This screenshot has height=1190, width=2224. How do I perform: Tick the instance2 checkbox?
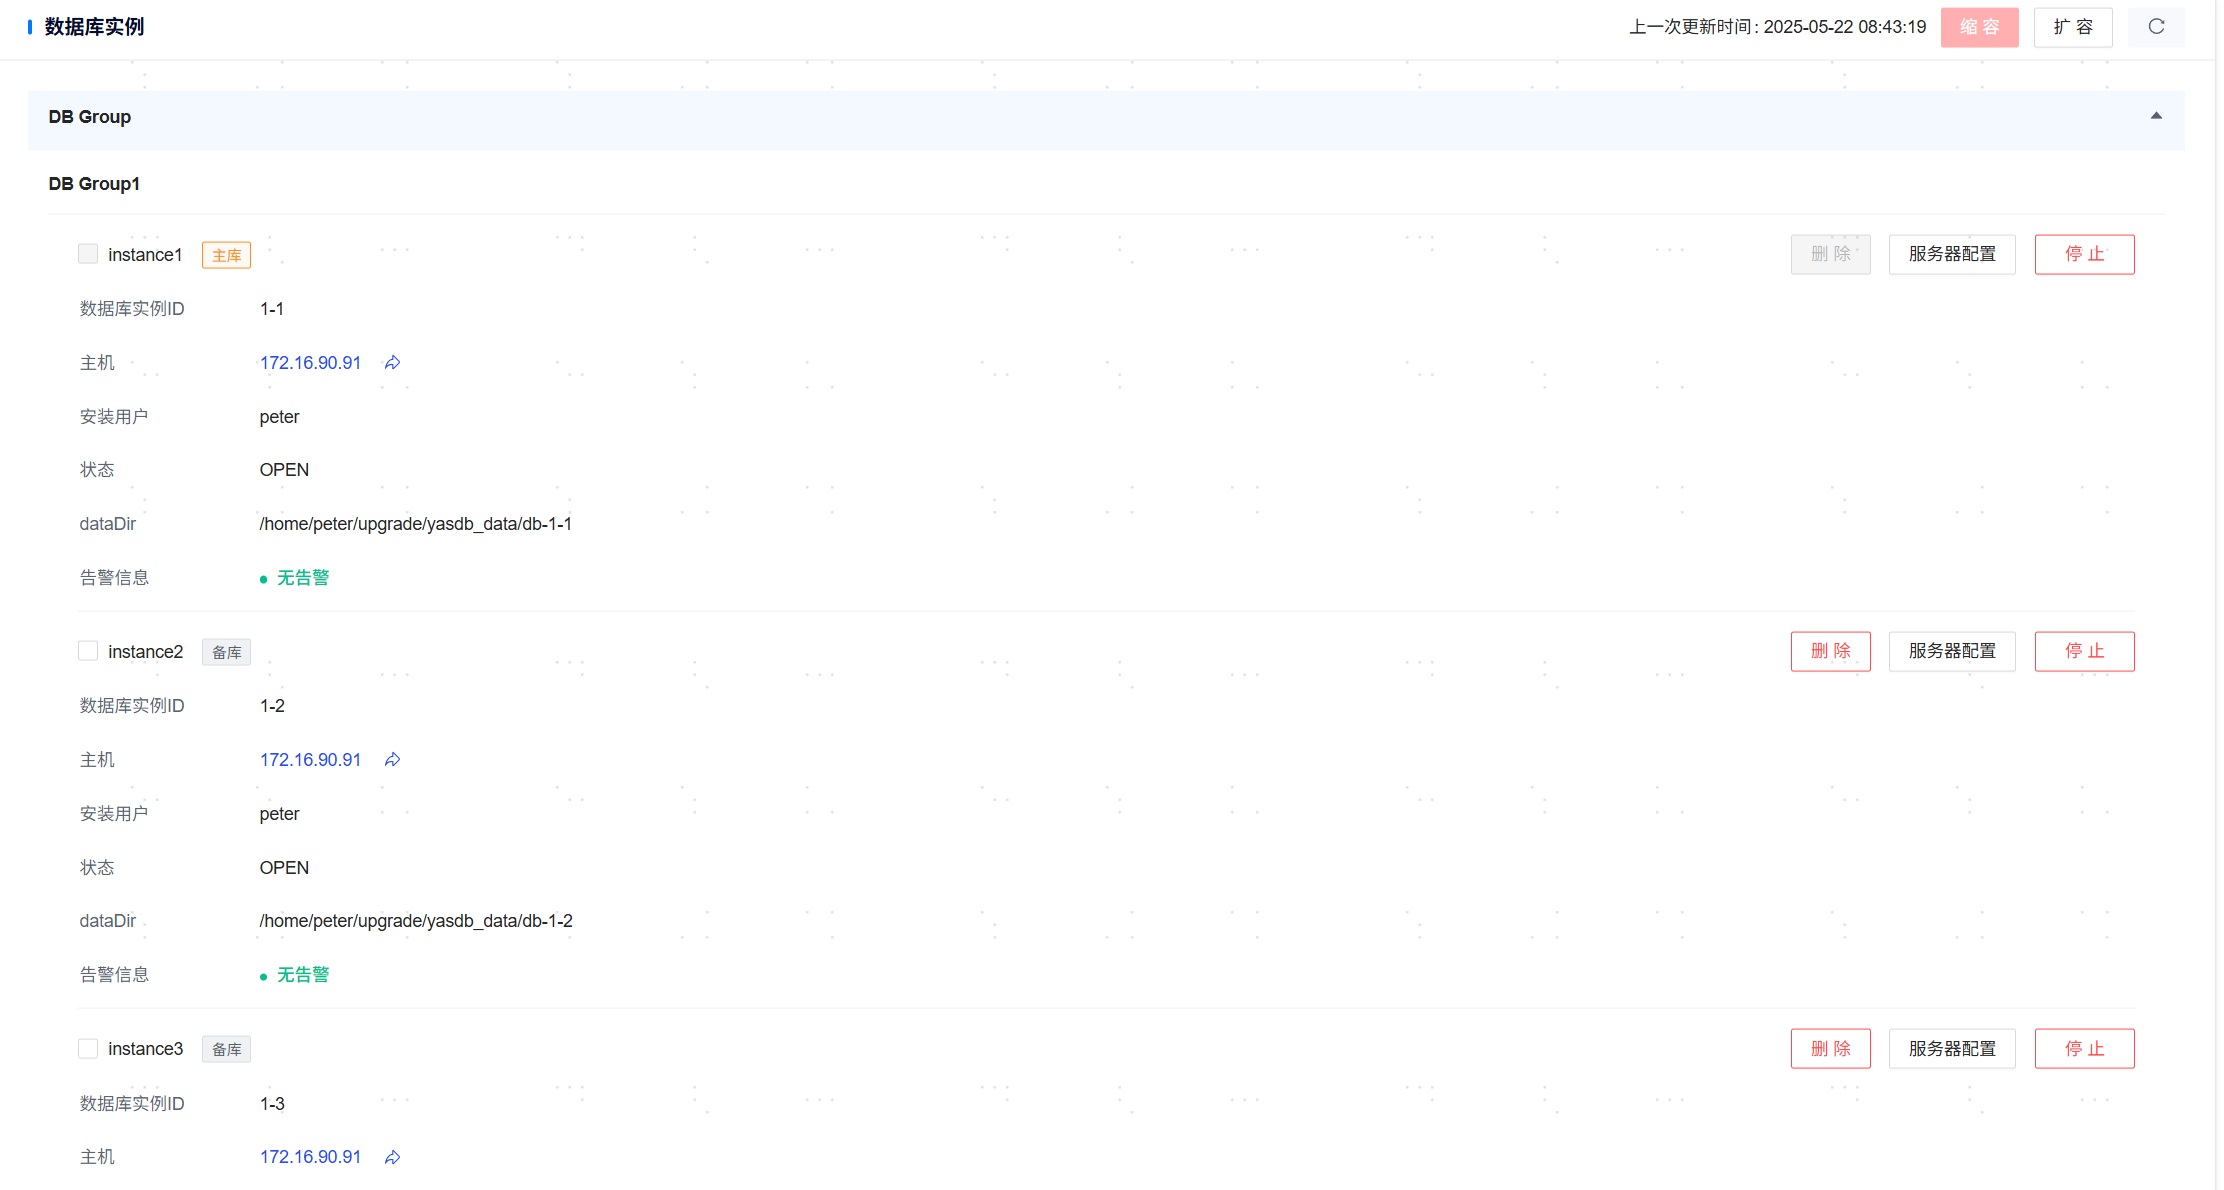88,651
